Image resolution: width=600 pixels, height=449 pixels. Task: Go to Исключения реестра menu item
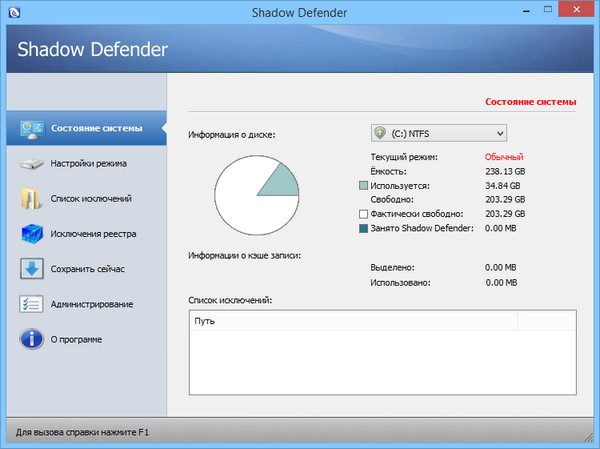point(93,234)
